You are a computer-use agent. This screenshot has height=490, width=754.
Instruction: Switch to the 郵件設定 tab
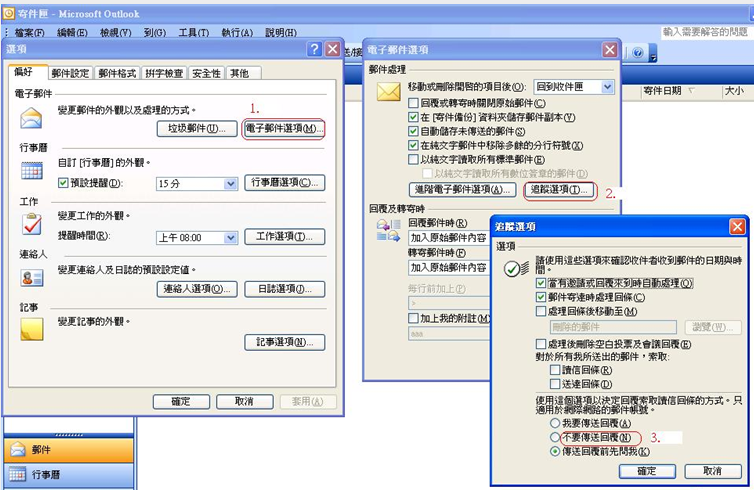click(x=70, y=73)
